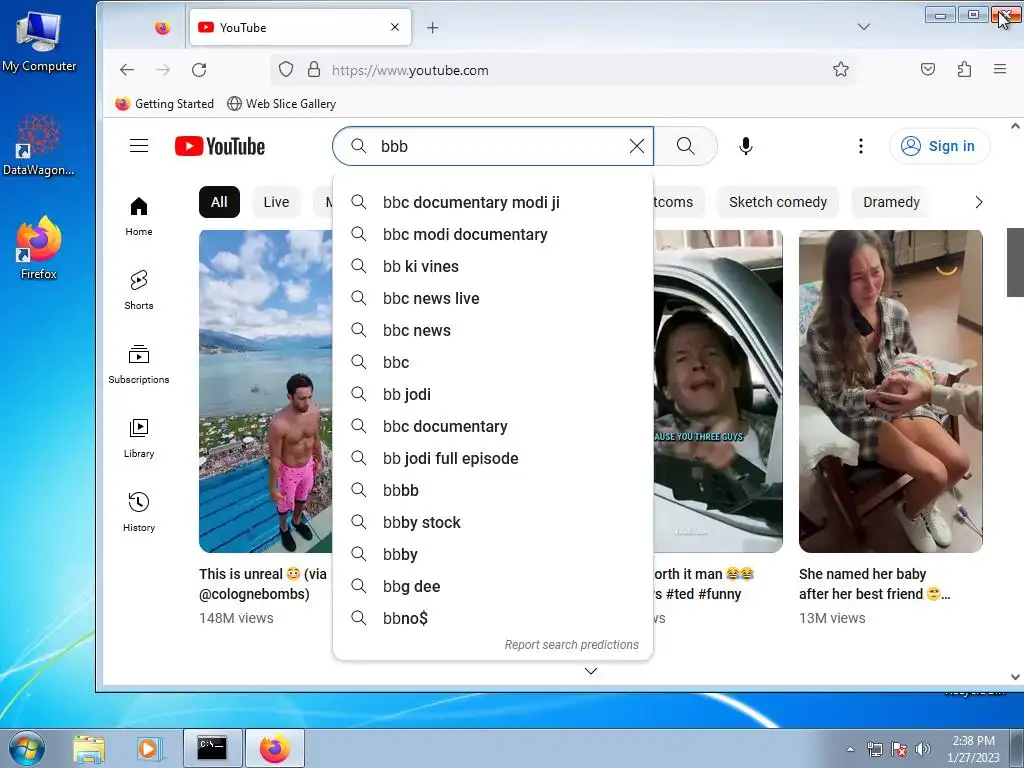Image resolution: width=1024 pixels, height=768 pixels.
Task: Open Getting Started bookmark
Action: click(165, 104)
